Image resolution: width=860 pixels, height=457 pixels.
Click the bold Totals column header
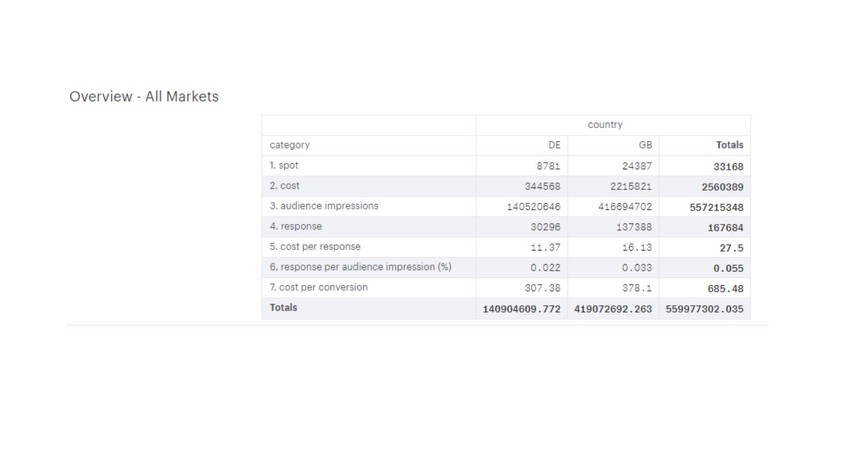pos(729,145)
